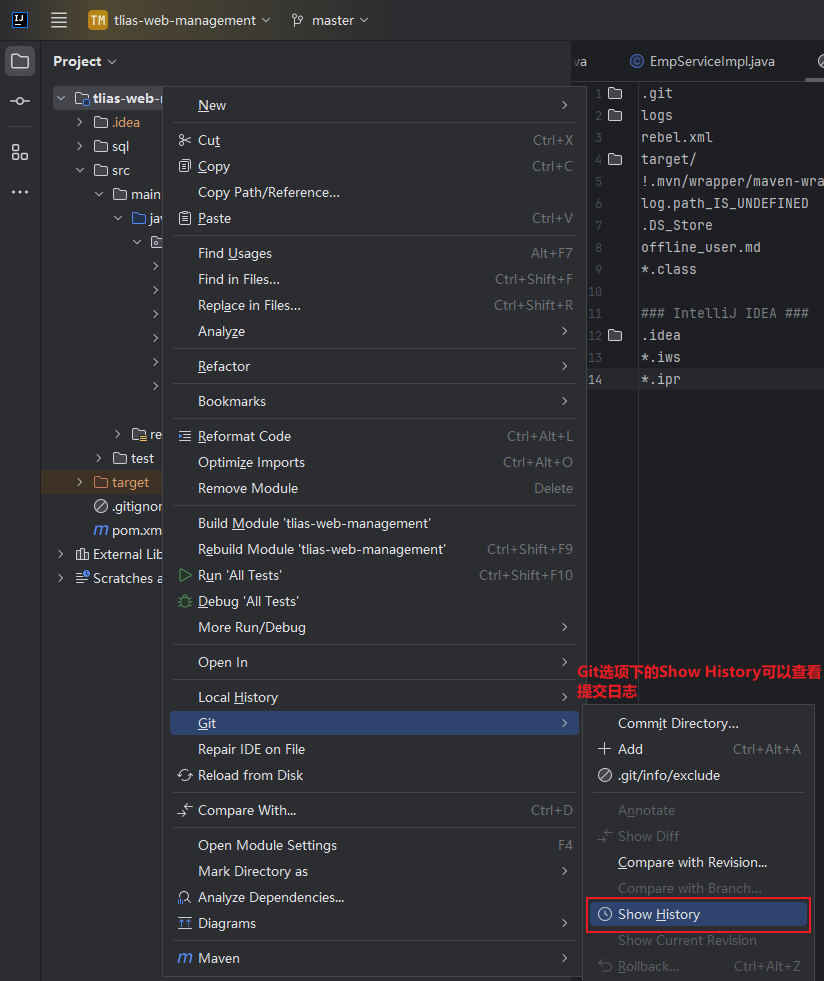
Task: Click editor line with 'offline_user.md'
Action: 701,247
